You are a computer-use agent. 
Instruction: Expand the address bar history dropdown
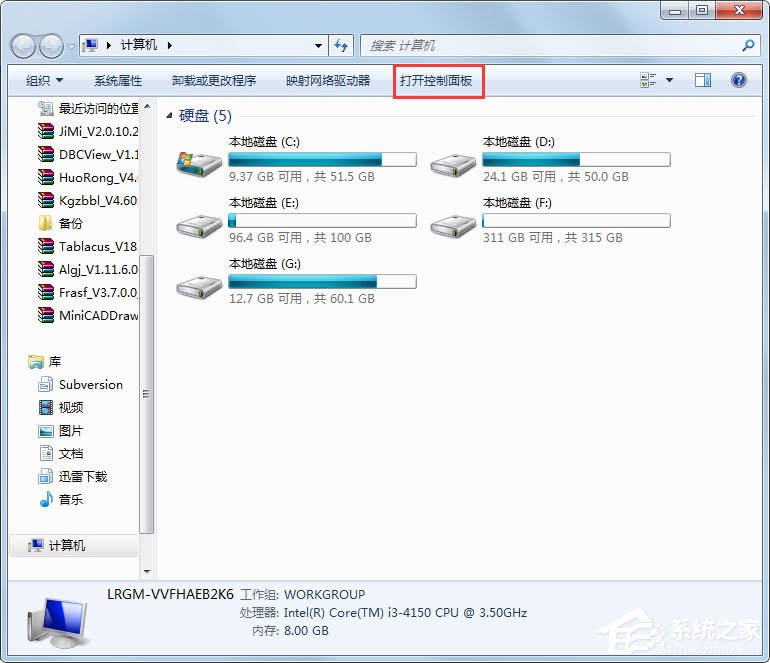tap(319, 45)
